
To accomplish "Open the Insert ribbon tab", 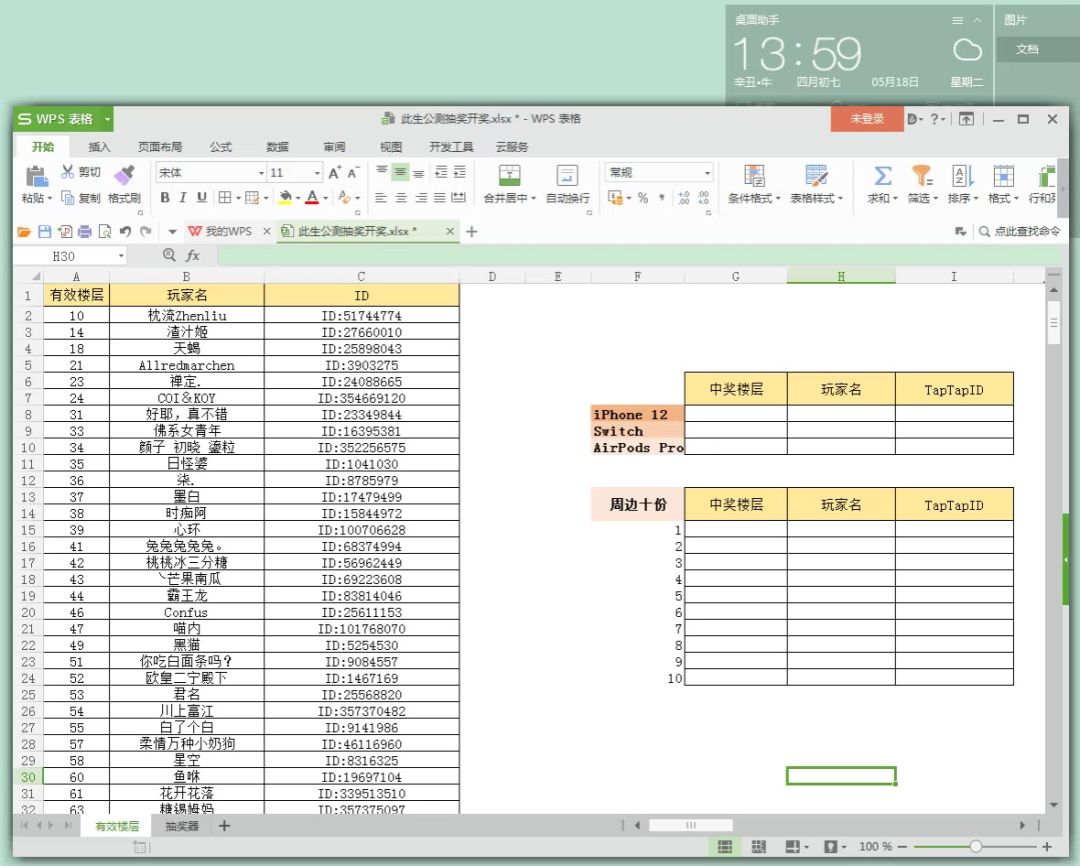I will 99,147.
